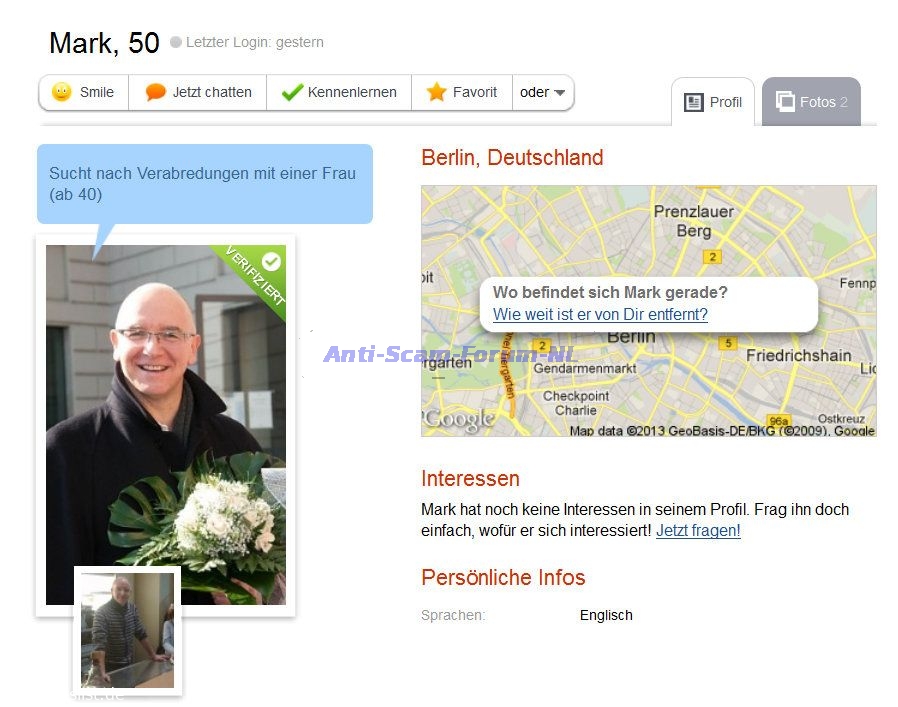
Task: Open the small second photo thumbnail
Action: pyautogui.click(x=128, y=630)
